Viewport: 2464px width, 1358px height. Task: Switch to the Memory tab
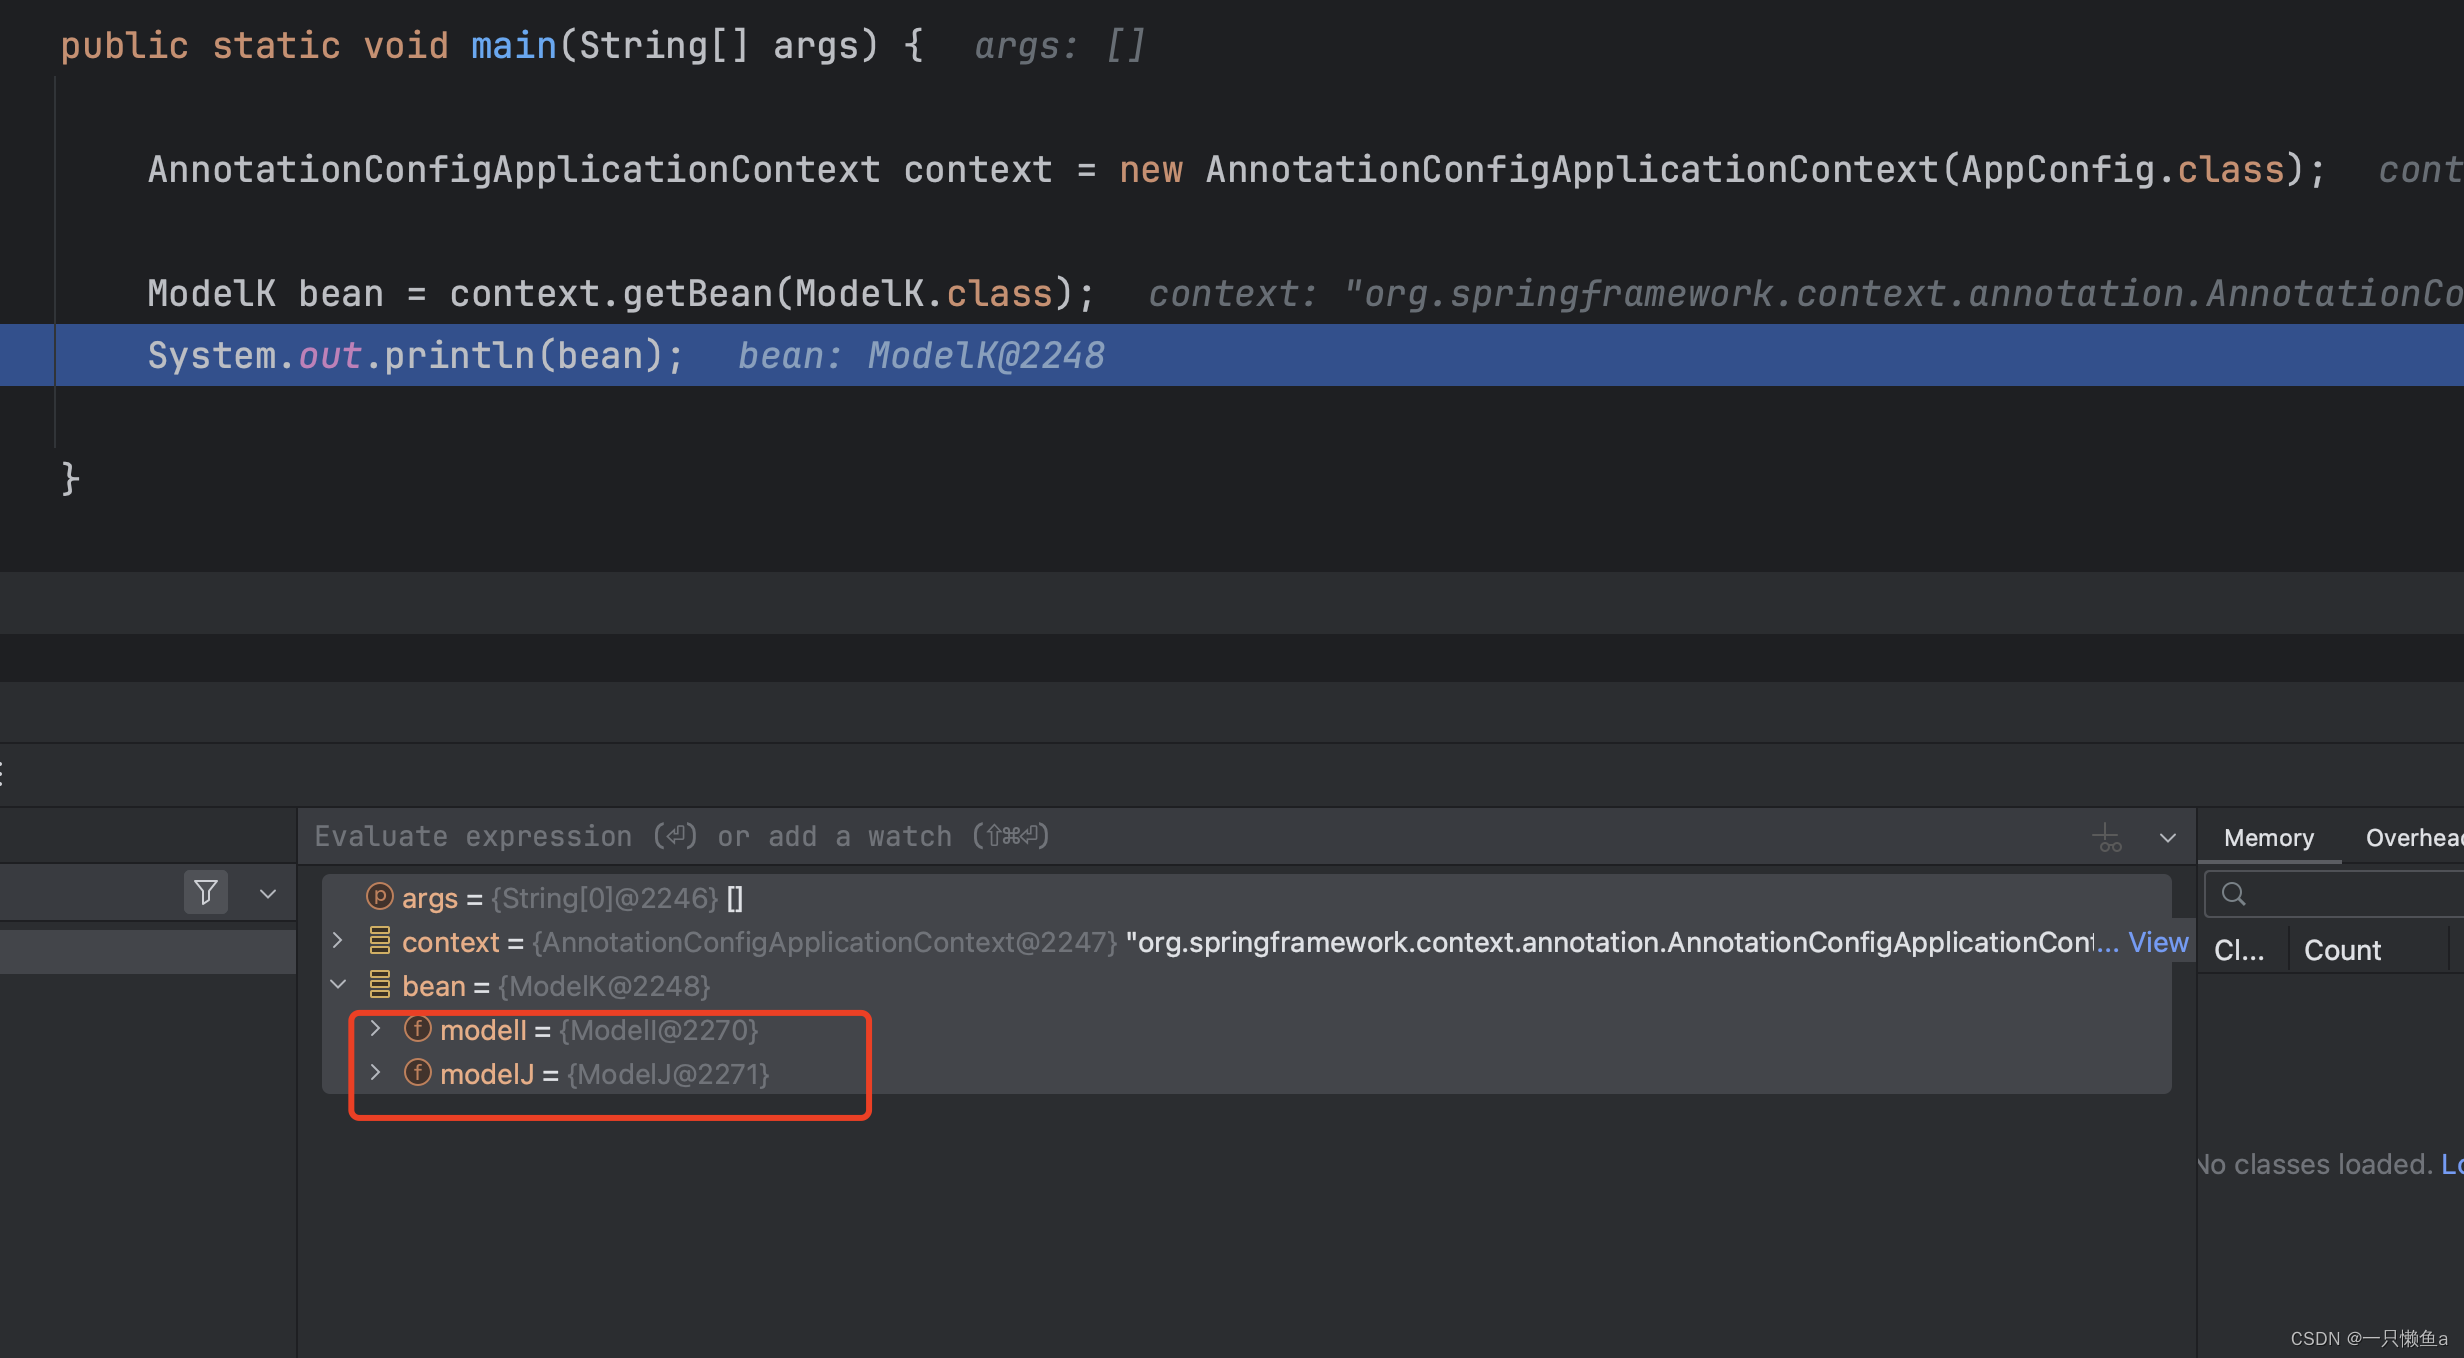coord(2267,837)
